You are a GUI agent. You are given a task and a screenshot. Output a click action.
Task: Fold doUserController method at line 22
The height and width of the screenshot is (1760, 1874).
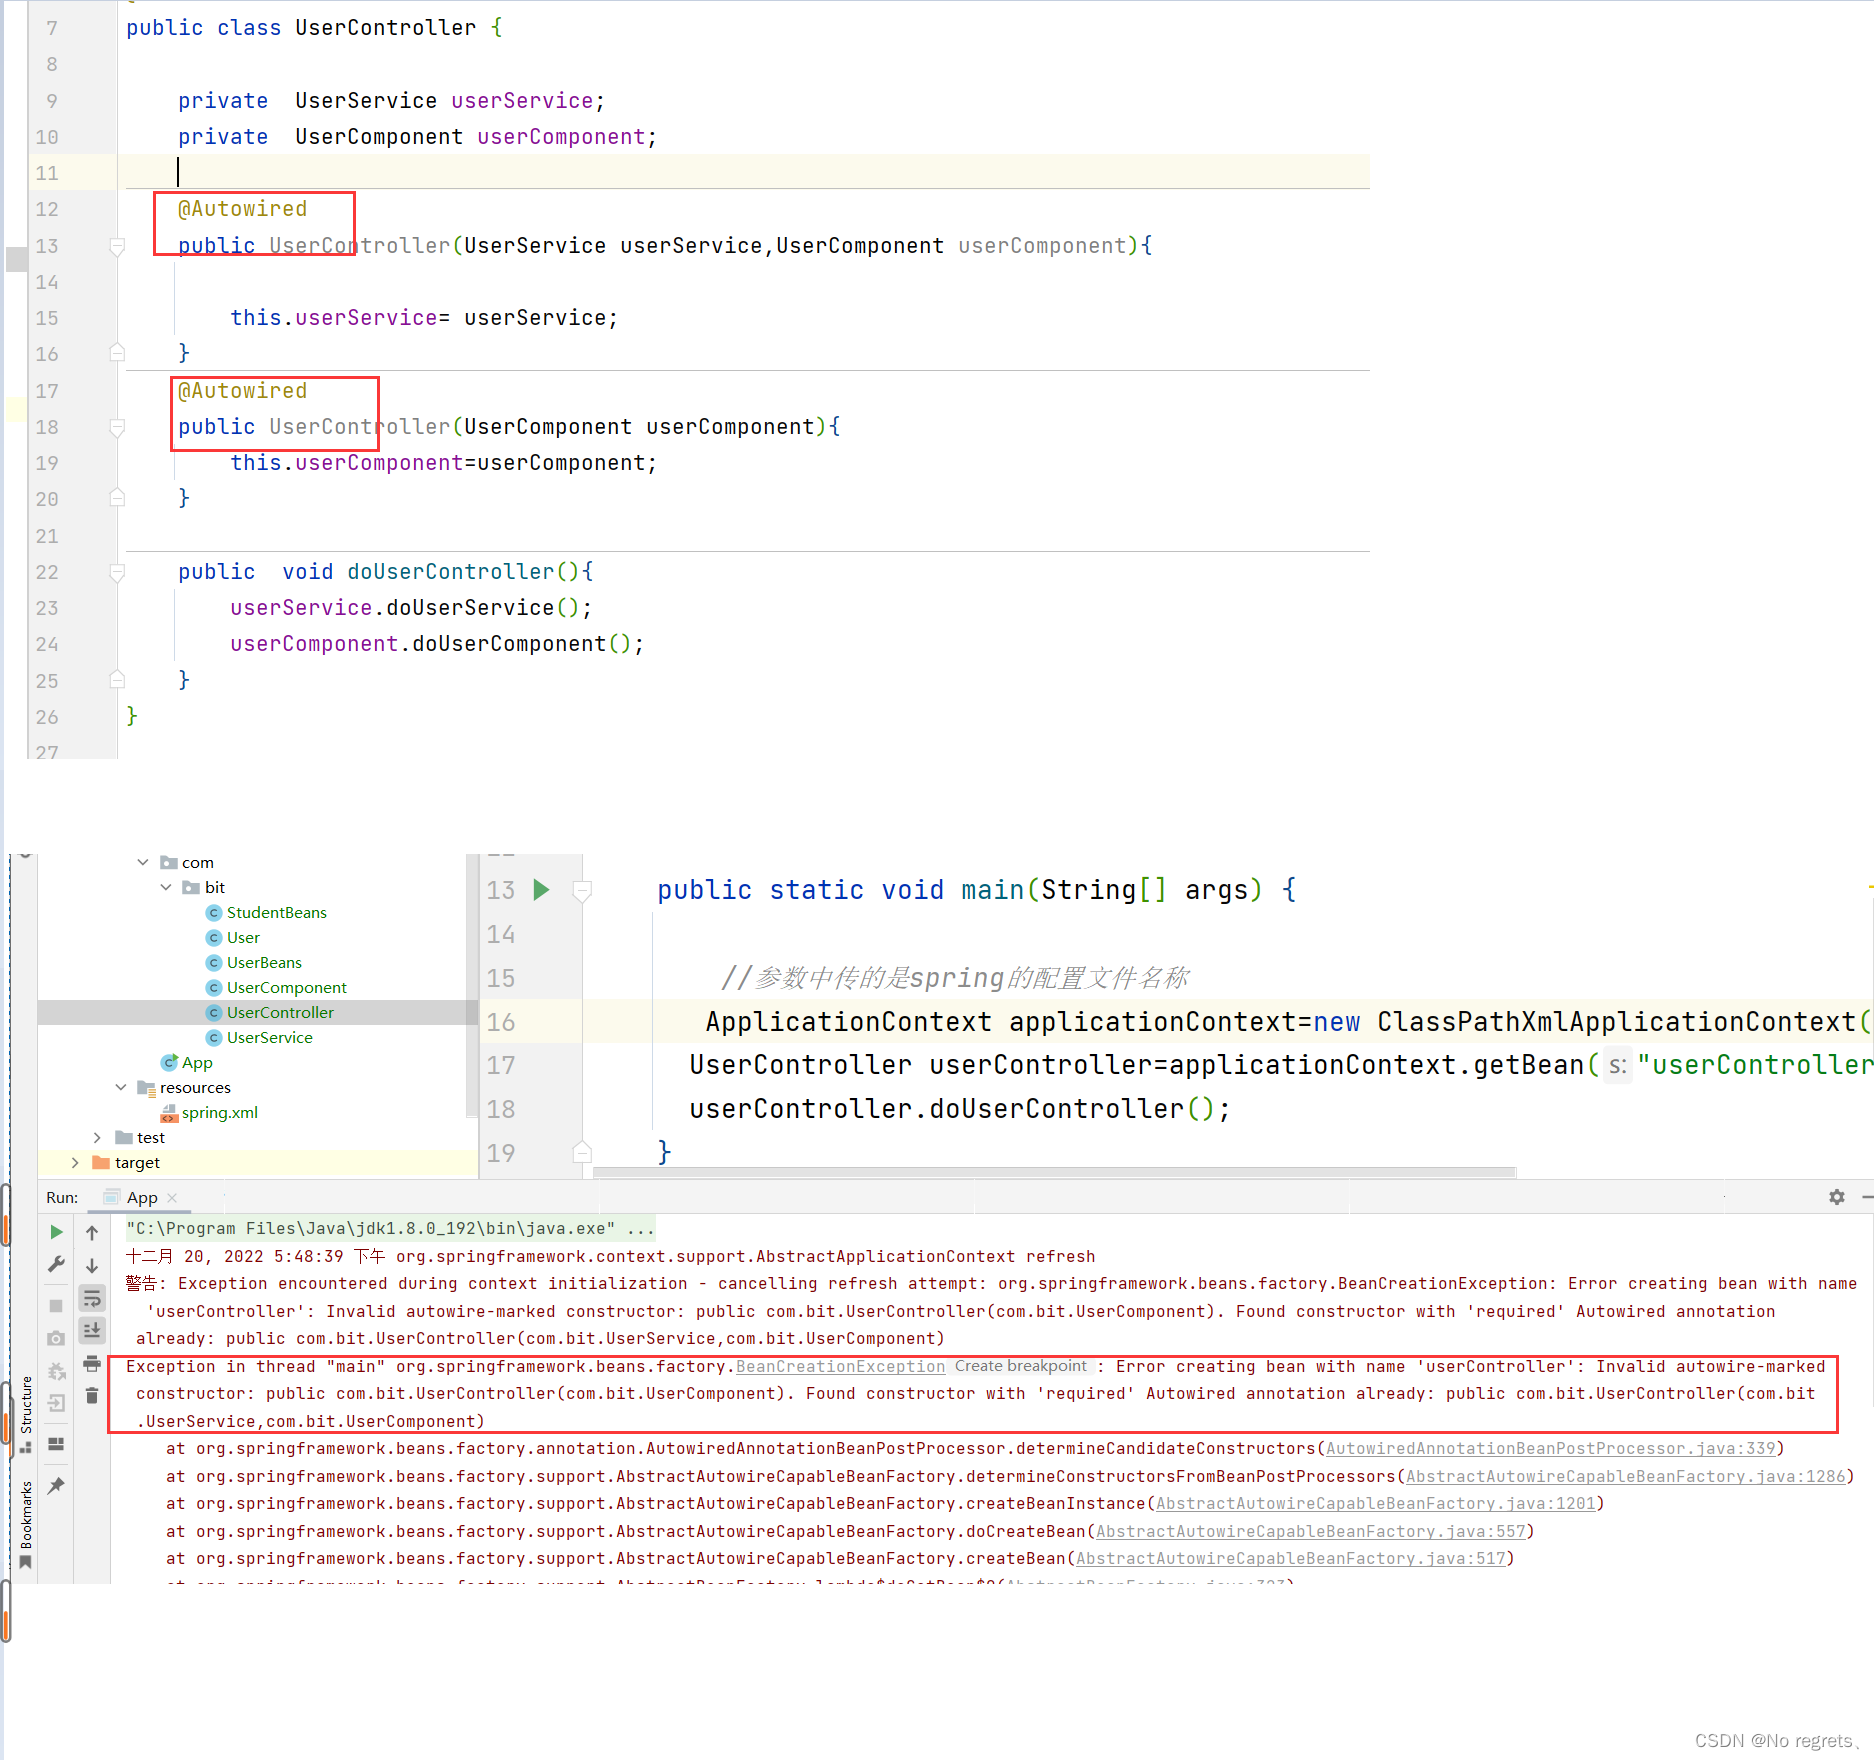tap(117, 573)
